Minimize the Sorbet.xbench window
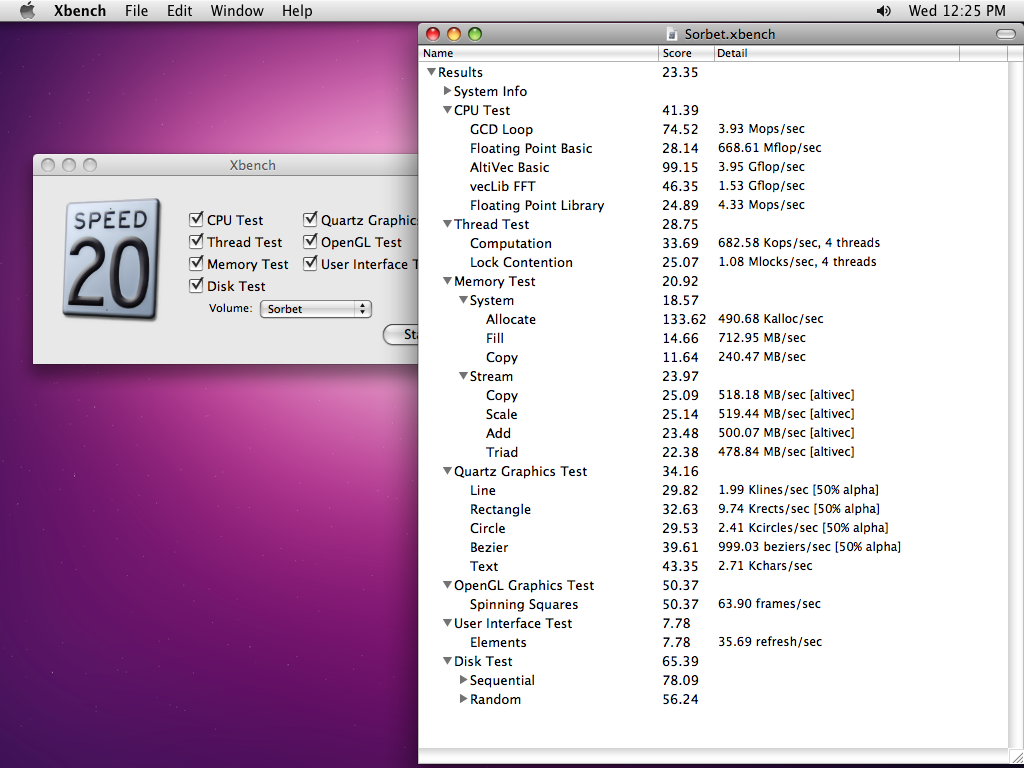Viewport: 1024px width, 768px height. tap(454, 34)
